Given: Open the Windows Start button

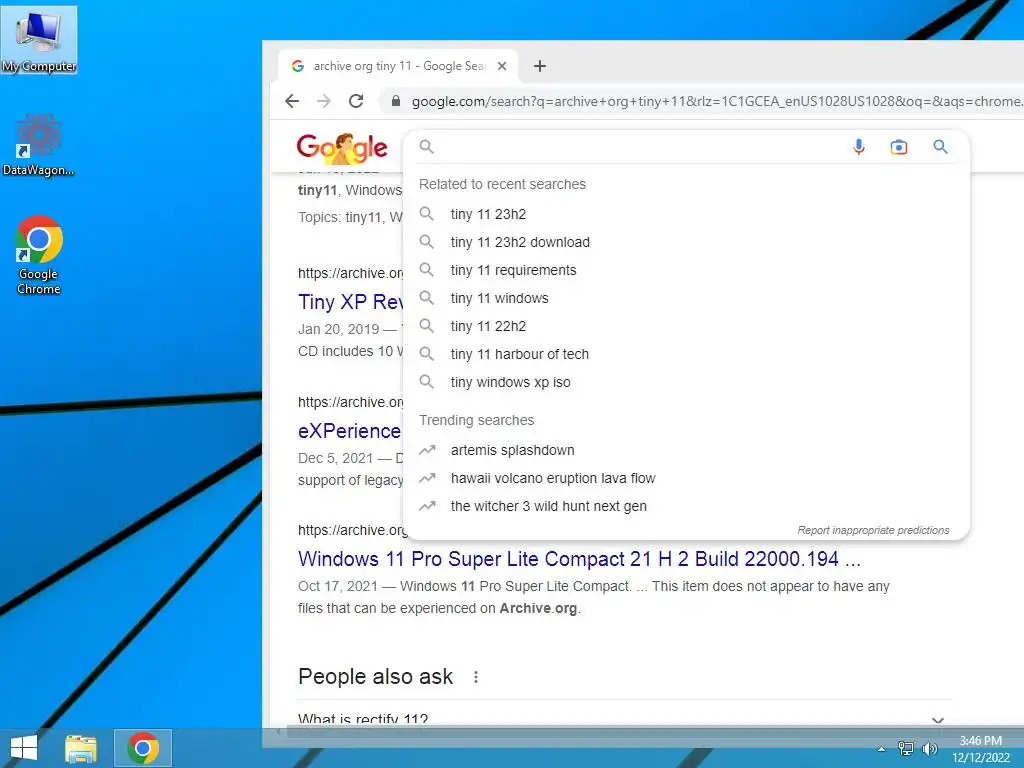Looking at the screenshot, I should click(24, 748).
